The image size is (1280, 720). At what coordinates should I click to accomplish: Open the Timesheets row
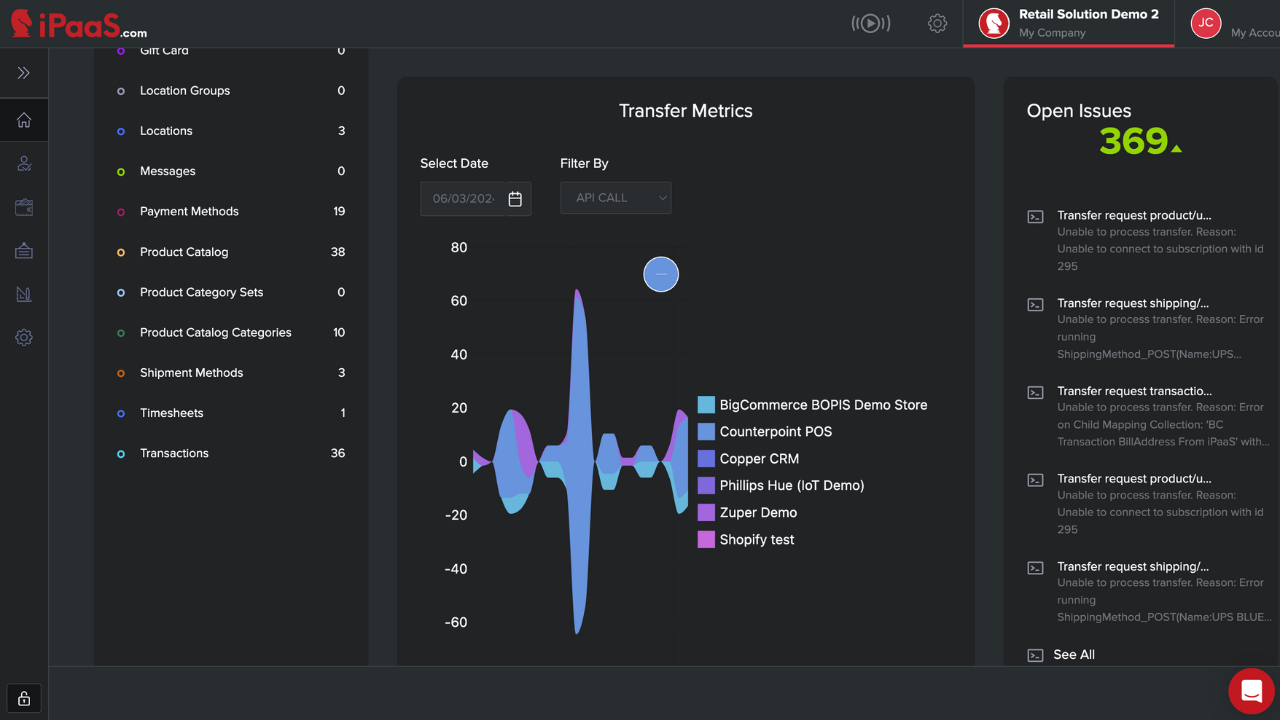(231, 413)
